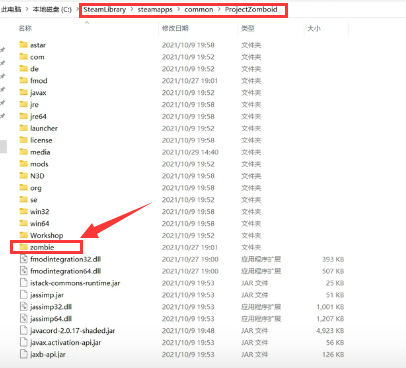Screen dimensions: 406x368
Task: Navigate to 此电脑 in breadcrumb
Action: click(x=10, y=9)
